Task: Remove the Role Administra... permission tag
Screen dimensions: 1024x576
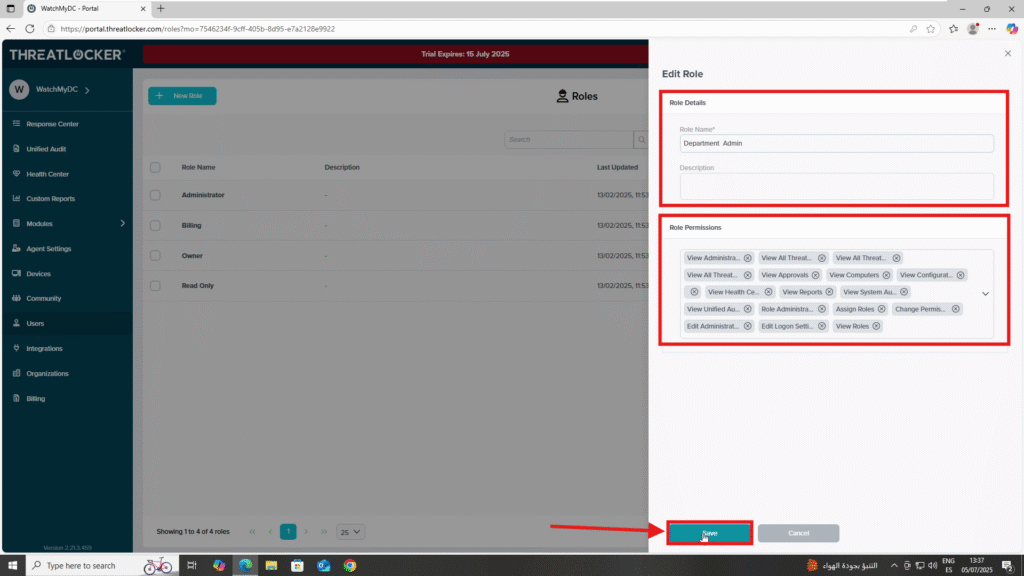Action: tap(822, 309)
